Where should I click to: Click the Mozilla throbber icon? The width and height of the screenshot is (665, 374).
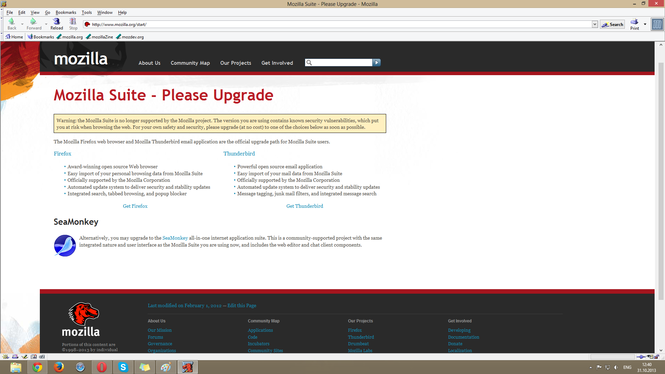coord(657,24)
